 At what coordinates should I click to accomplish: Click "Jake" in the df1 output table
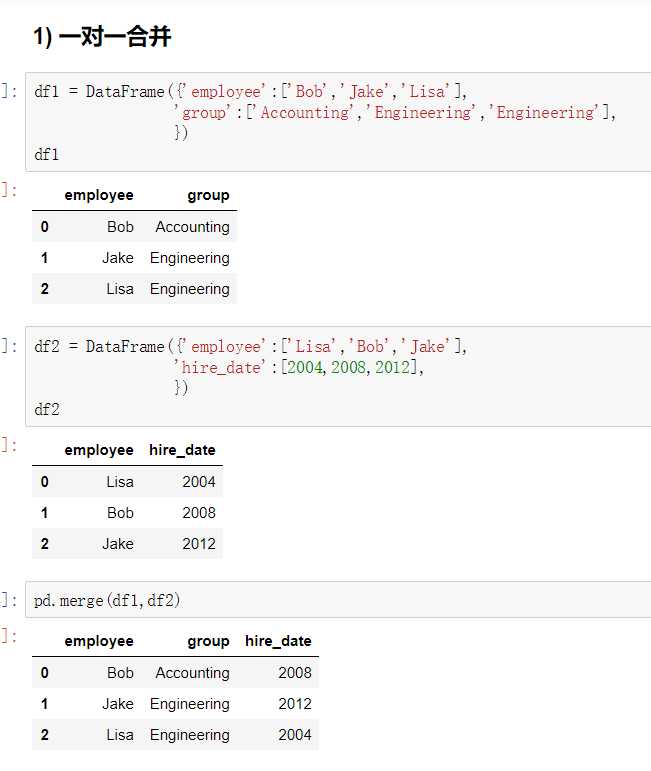(117, 258)
